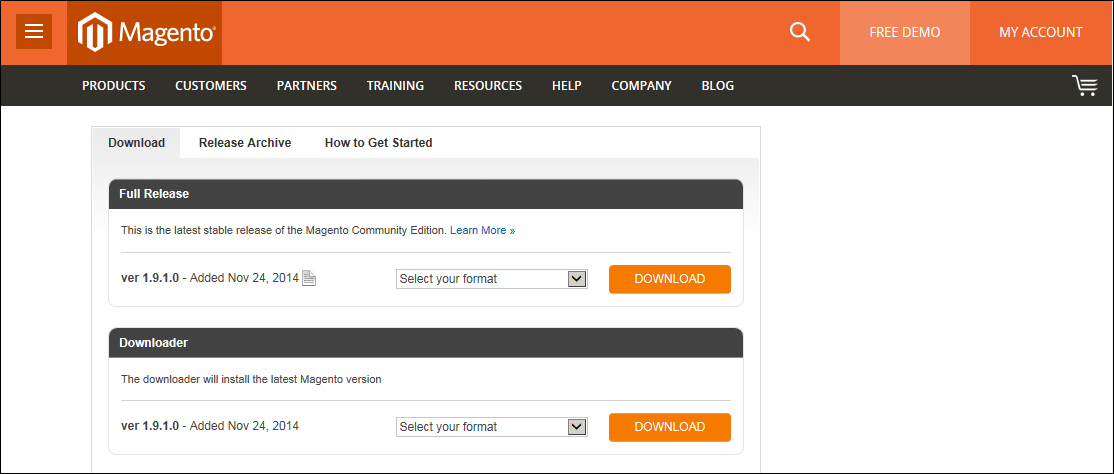Open the HELP menu
This screenshot has width=1114, height=474.
coord(567,86)
